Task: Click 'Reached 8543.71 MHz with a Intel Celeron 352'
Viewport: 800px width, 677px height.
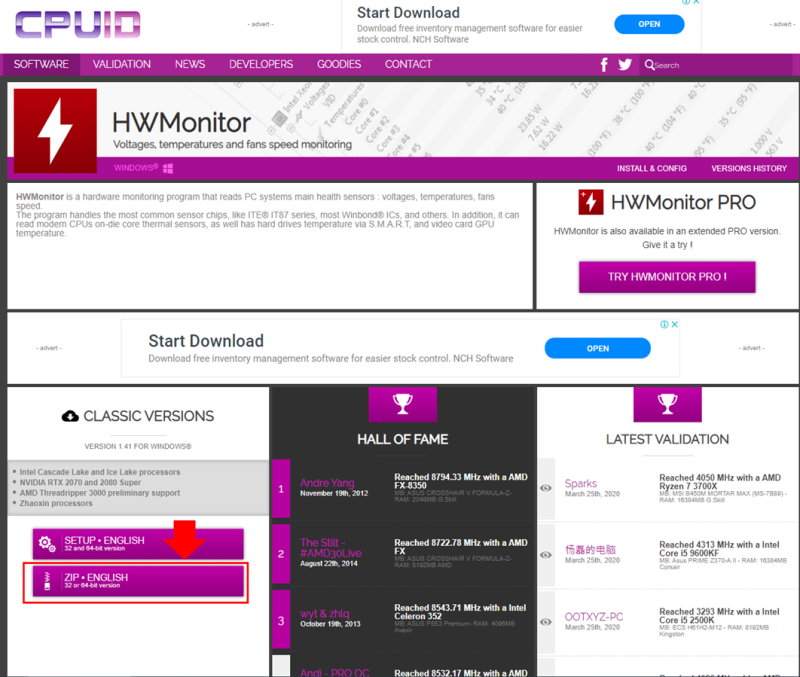Action: [x=460, y=612]
